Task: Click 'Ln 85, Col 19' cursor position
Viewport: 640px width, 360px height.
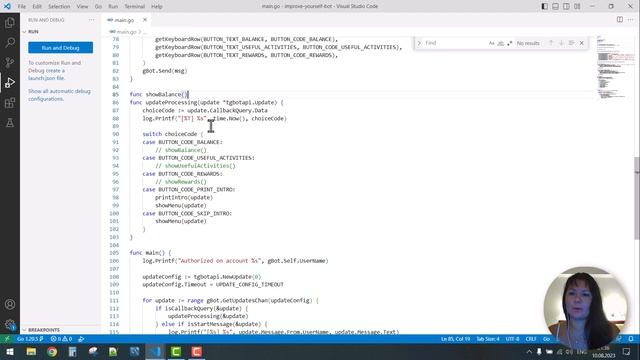Action: click(x=455, y=339)
